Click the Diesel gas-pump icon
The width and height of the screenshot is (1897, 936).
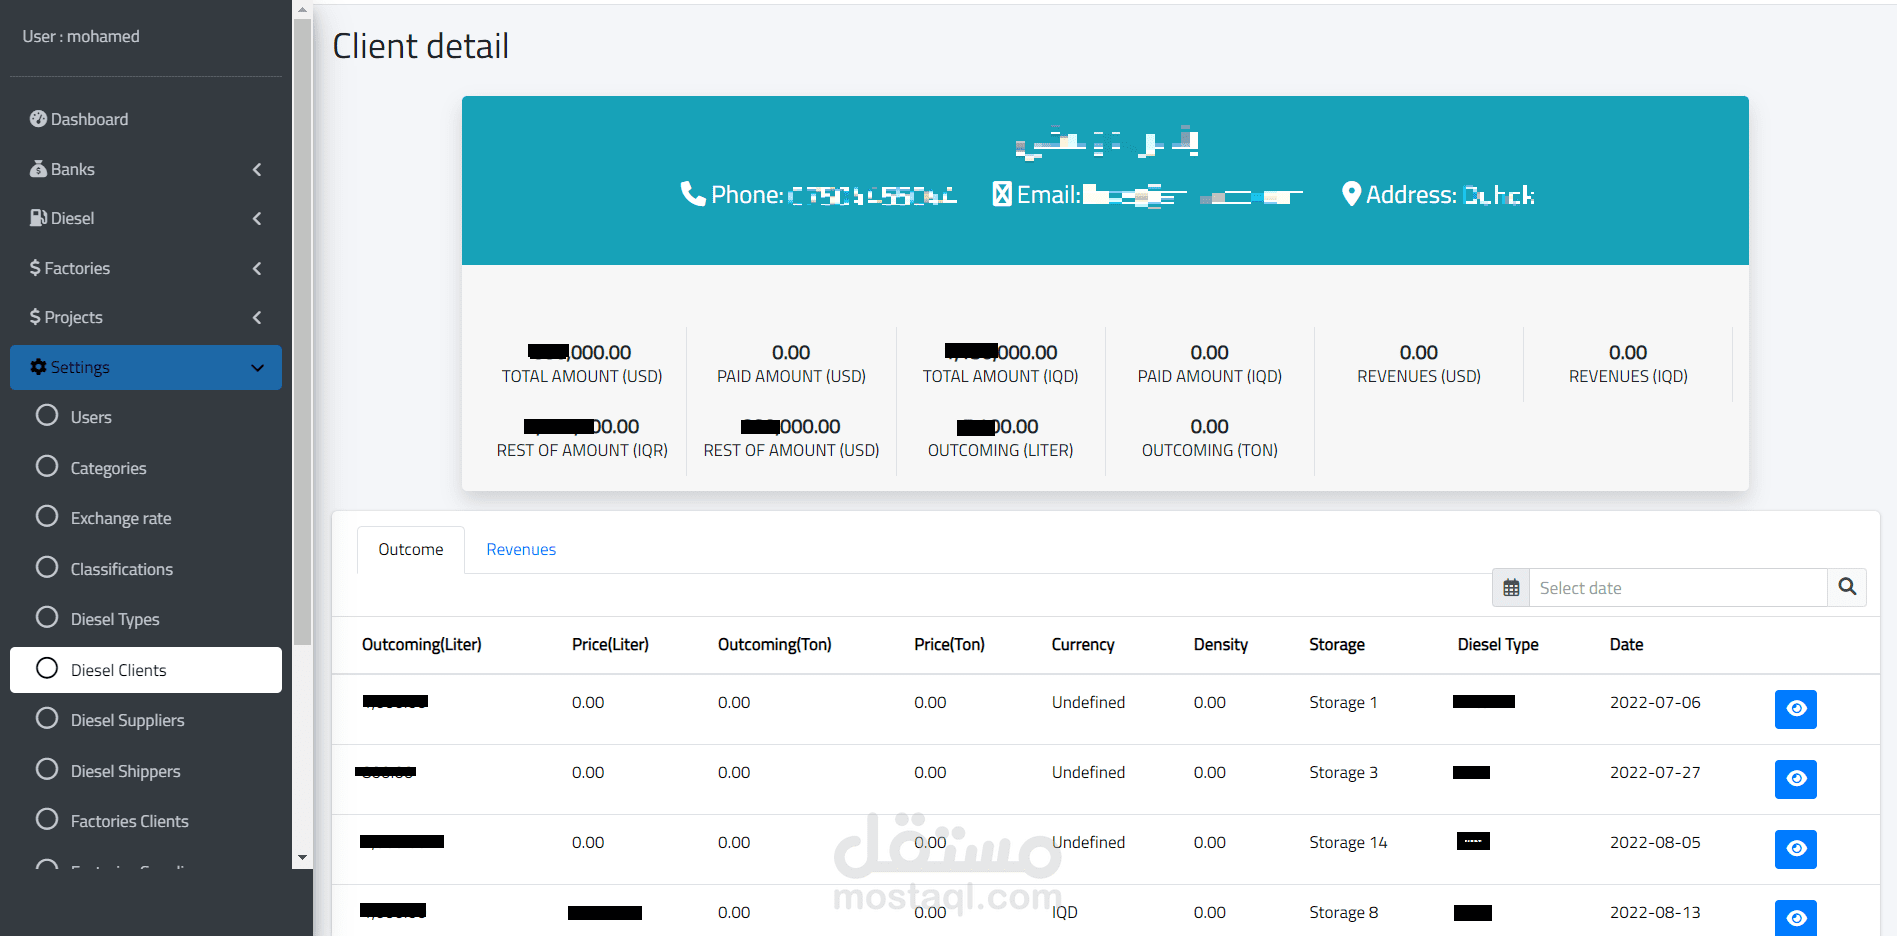click(x=38, y=218)
